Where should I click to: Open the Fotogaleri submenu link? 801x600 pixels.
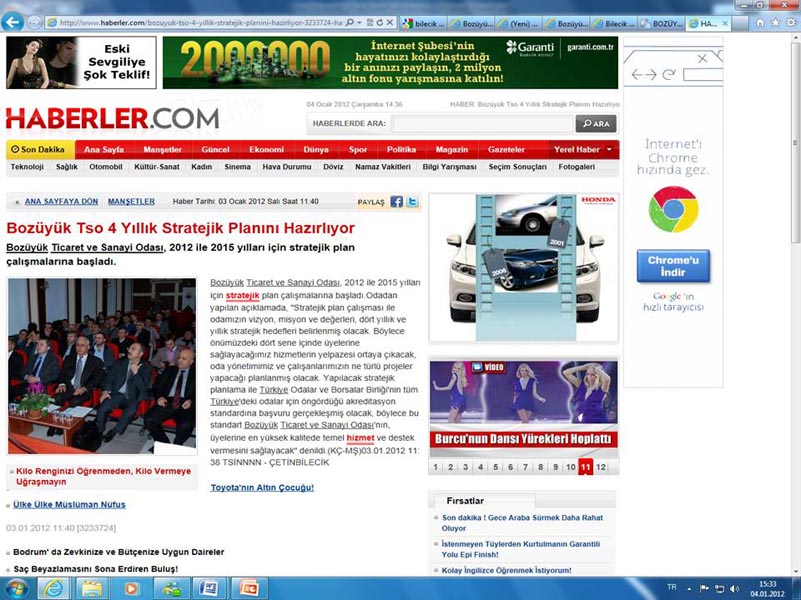coord(576,167)
